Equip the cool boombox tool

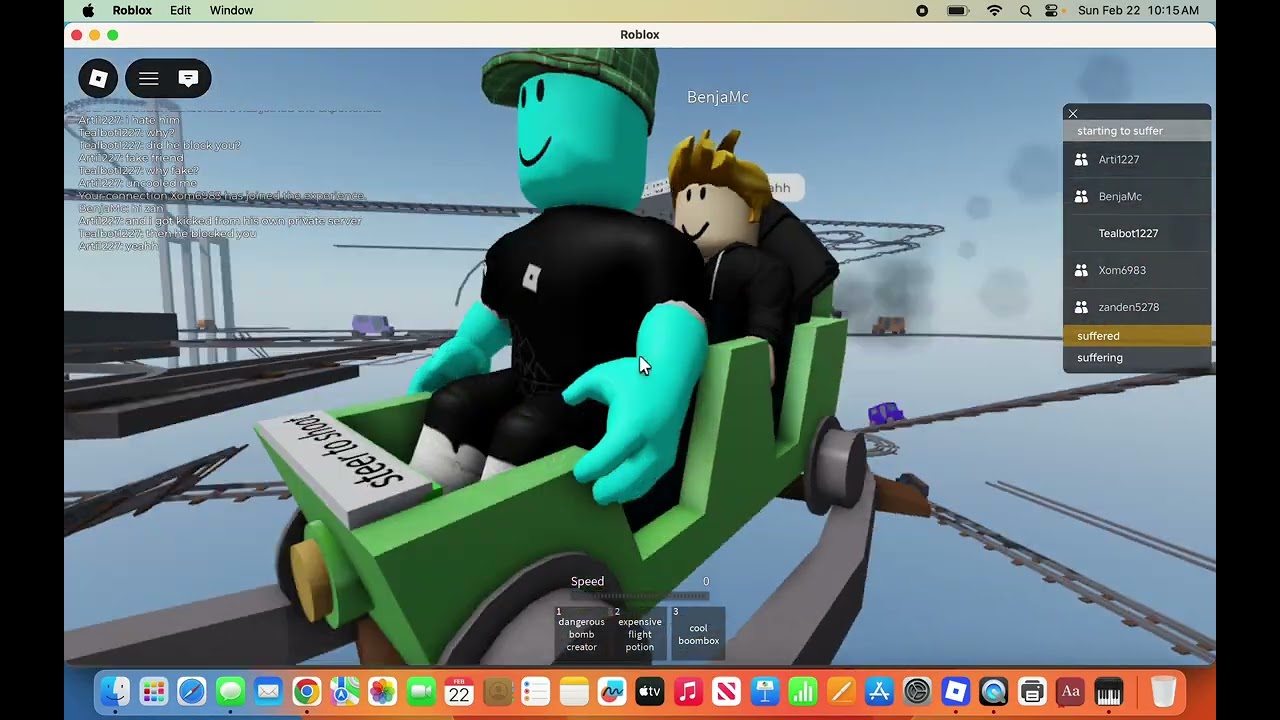(x=698, y=632)
